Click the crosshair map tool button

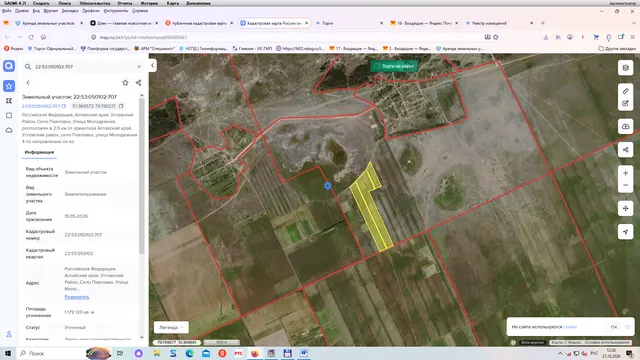click(x=625, y=209)
